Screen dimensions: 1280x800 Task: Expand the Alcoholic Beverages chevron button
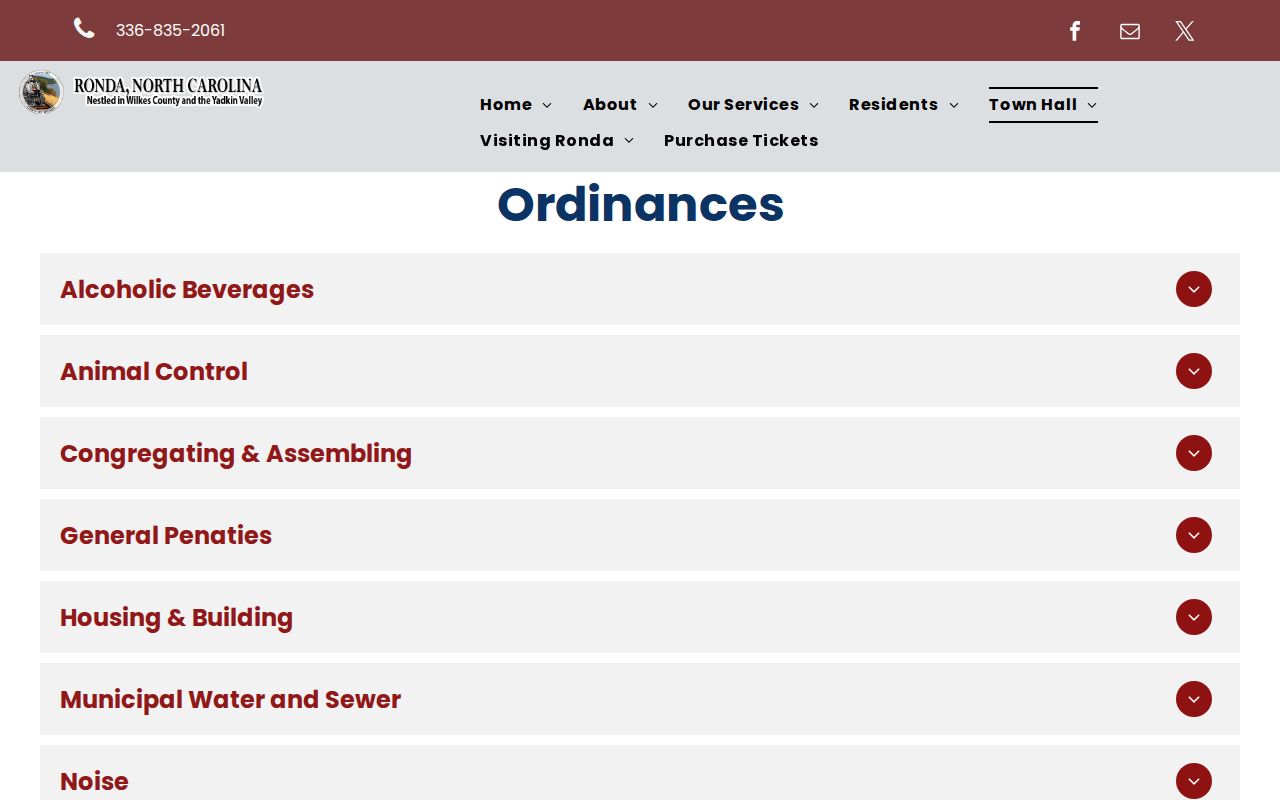click(x=1194, y=289)
